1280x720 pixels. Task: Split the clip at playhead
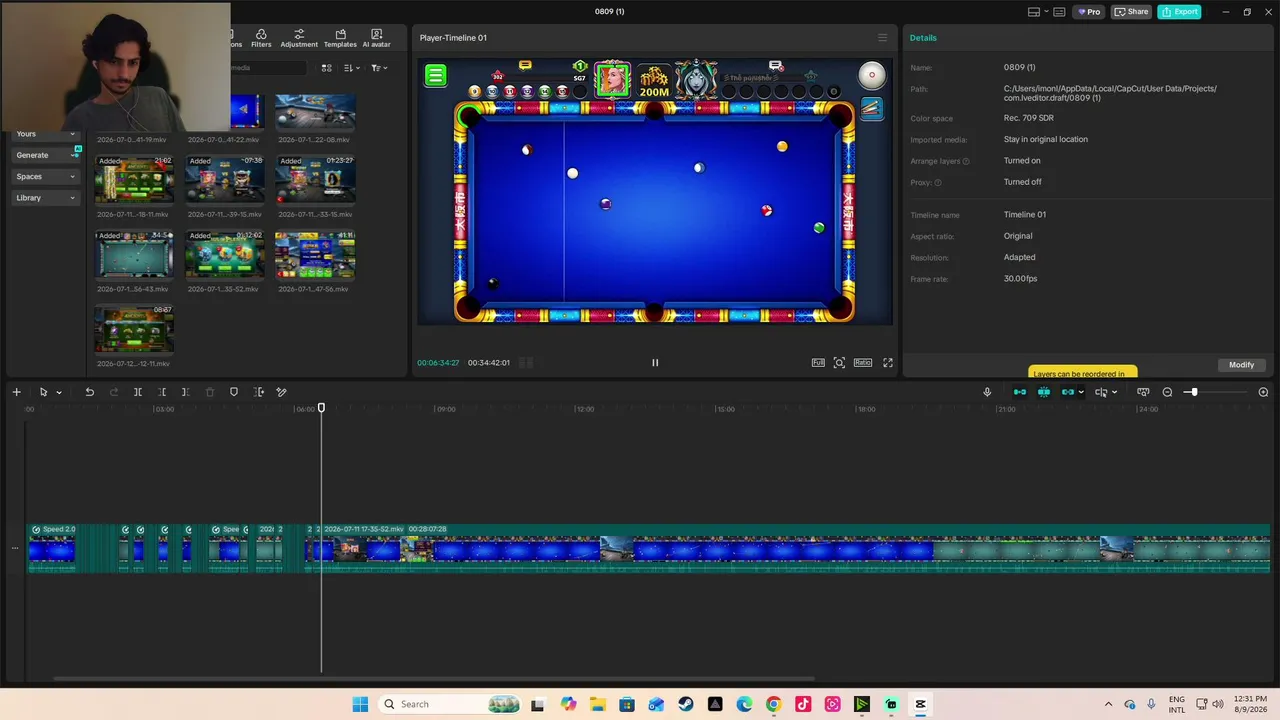click(138, 392)
